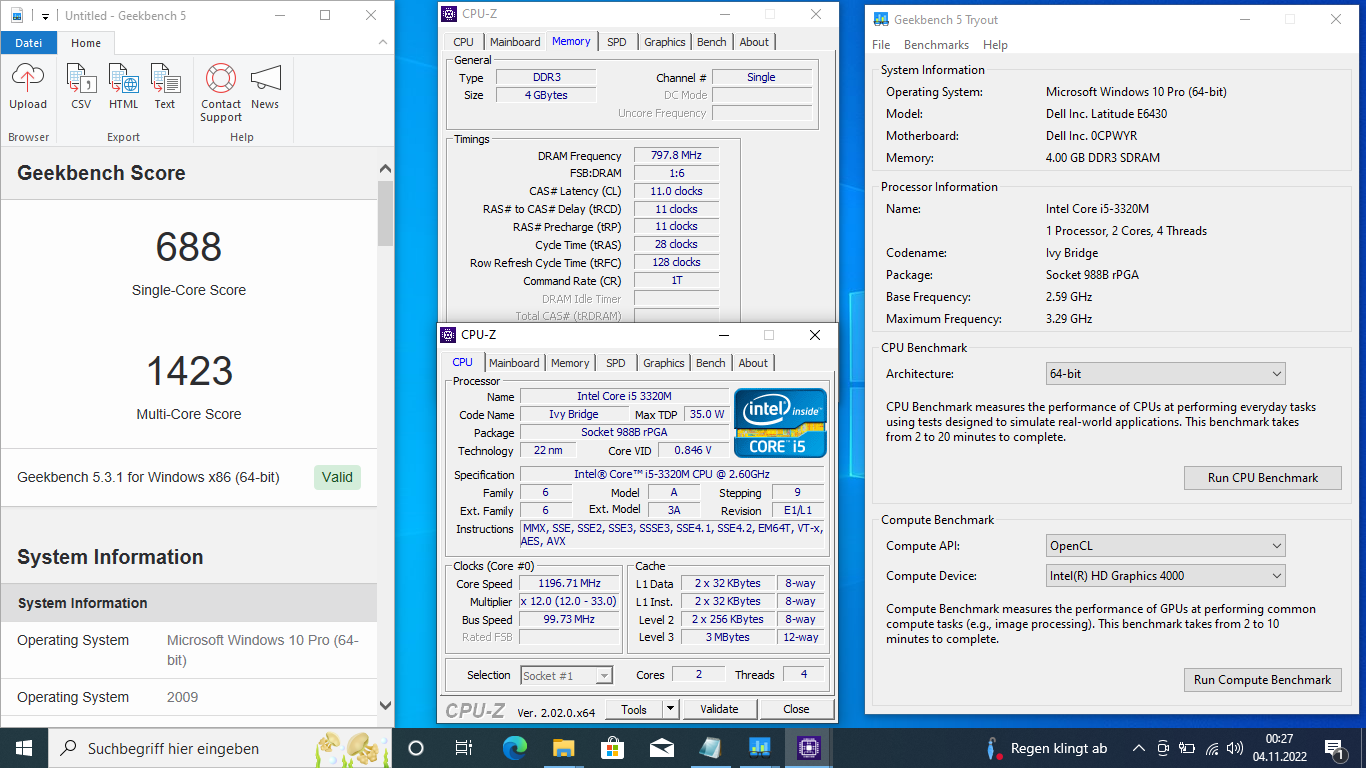Open network status icon in tray
The image size is (1366, 768).
[x=1212, y=748]
